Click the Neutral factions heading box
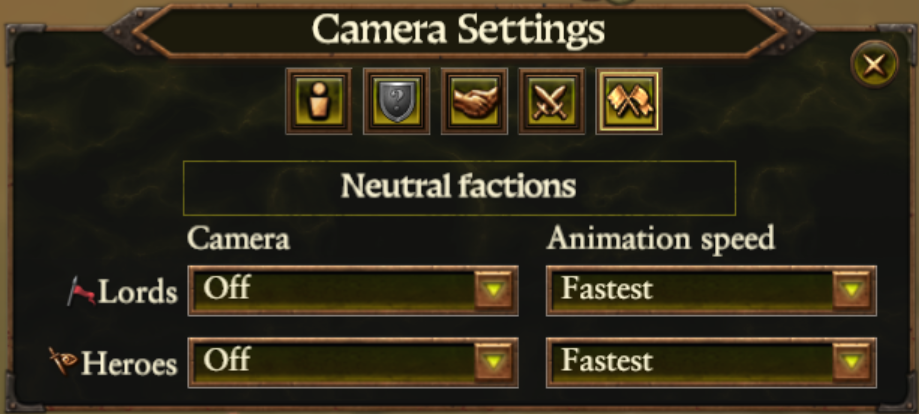 [x=460, y=188]
